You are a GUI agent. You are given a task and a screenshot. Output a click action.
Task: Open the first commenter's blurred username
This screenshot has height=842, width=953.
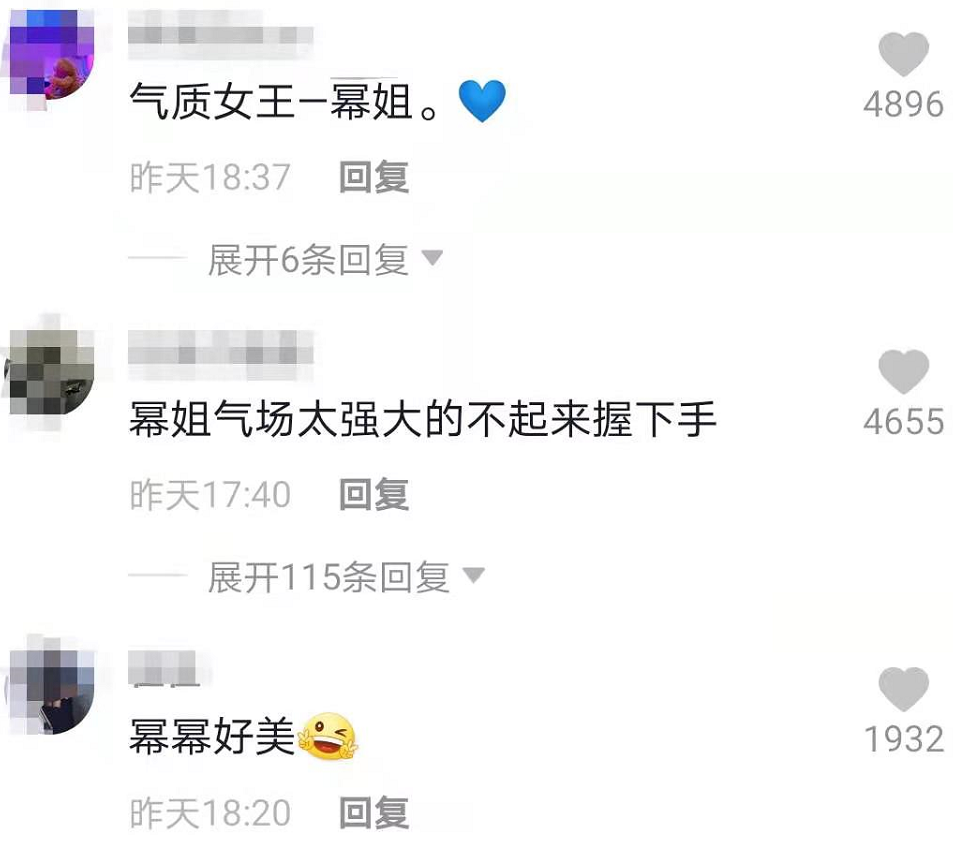click(220, 35)
